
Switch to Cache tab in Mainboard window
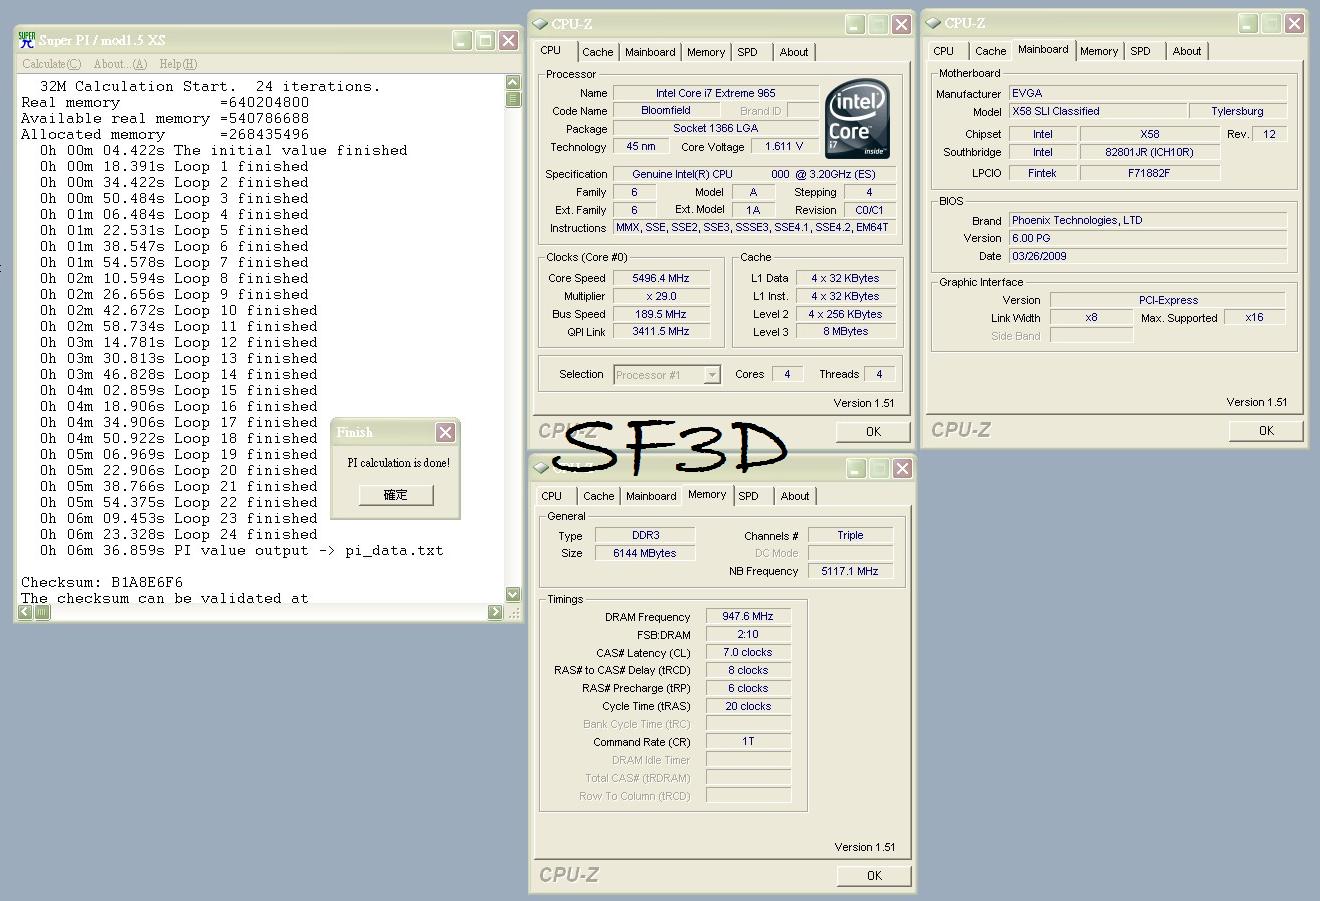pyautogui.click(x=991, y=51)
